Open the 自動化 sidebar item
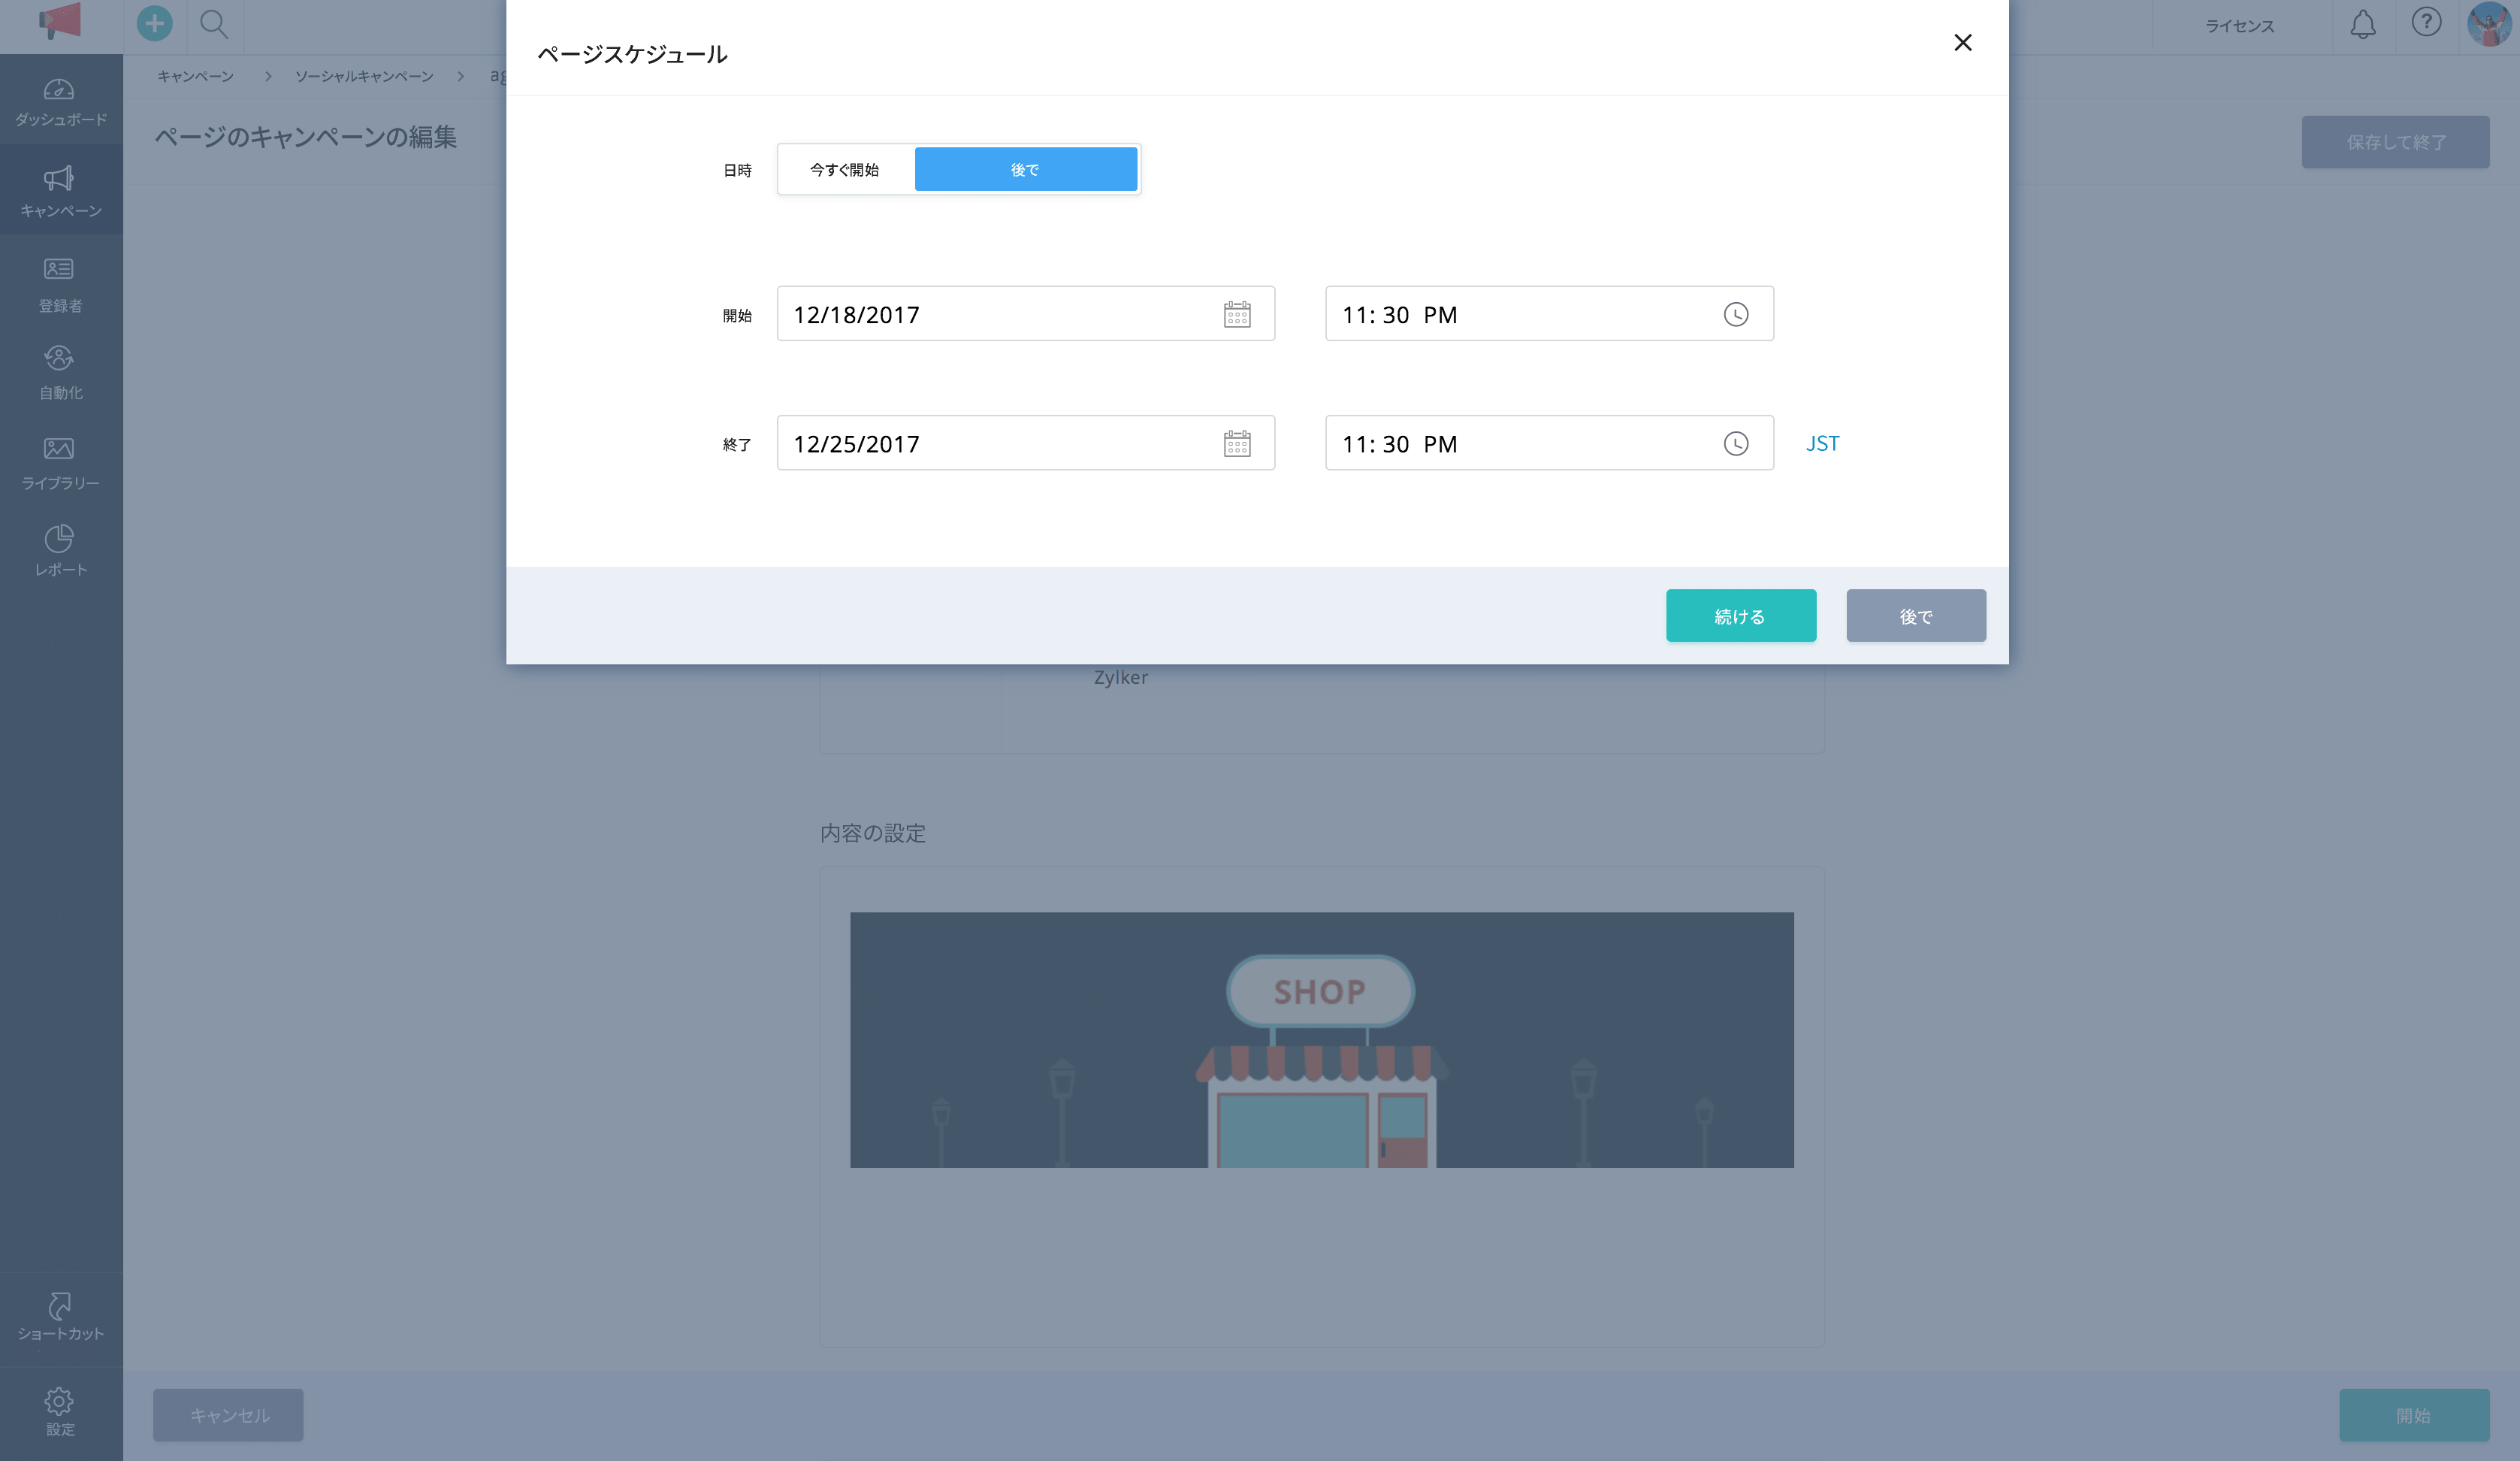The image size is (2520, 1461). coord(60,372)
